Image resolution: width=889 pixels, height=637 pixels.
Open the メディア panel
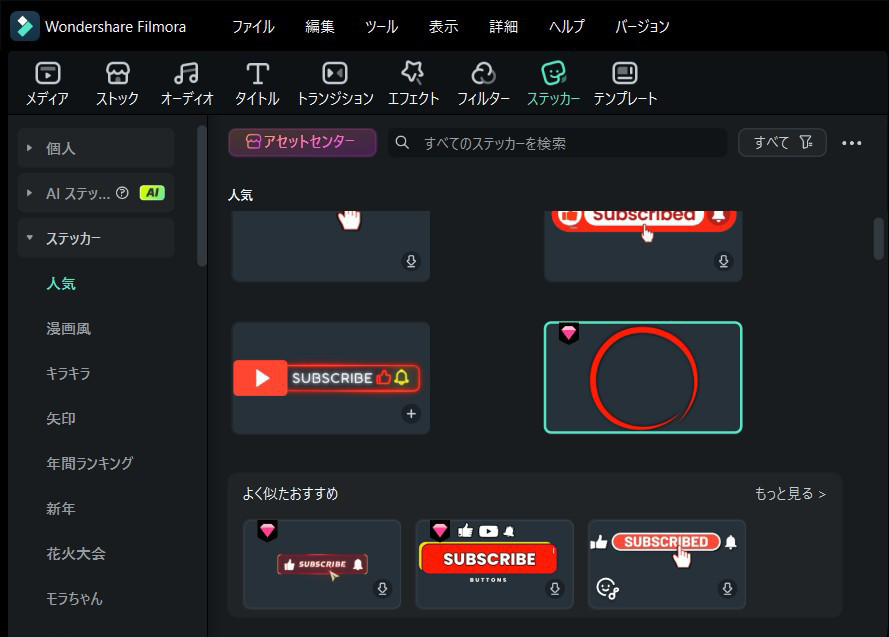[46, 82]
